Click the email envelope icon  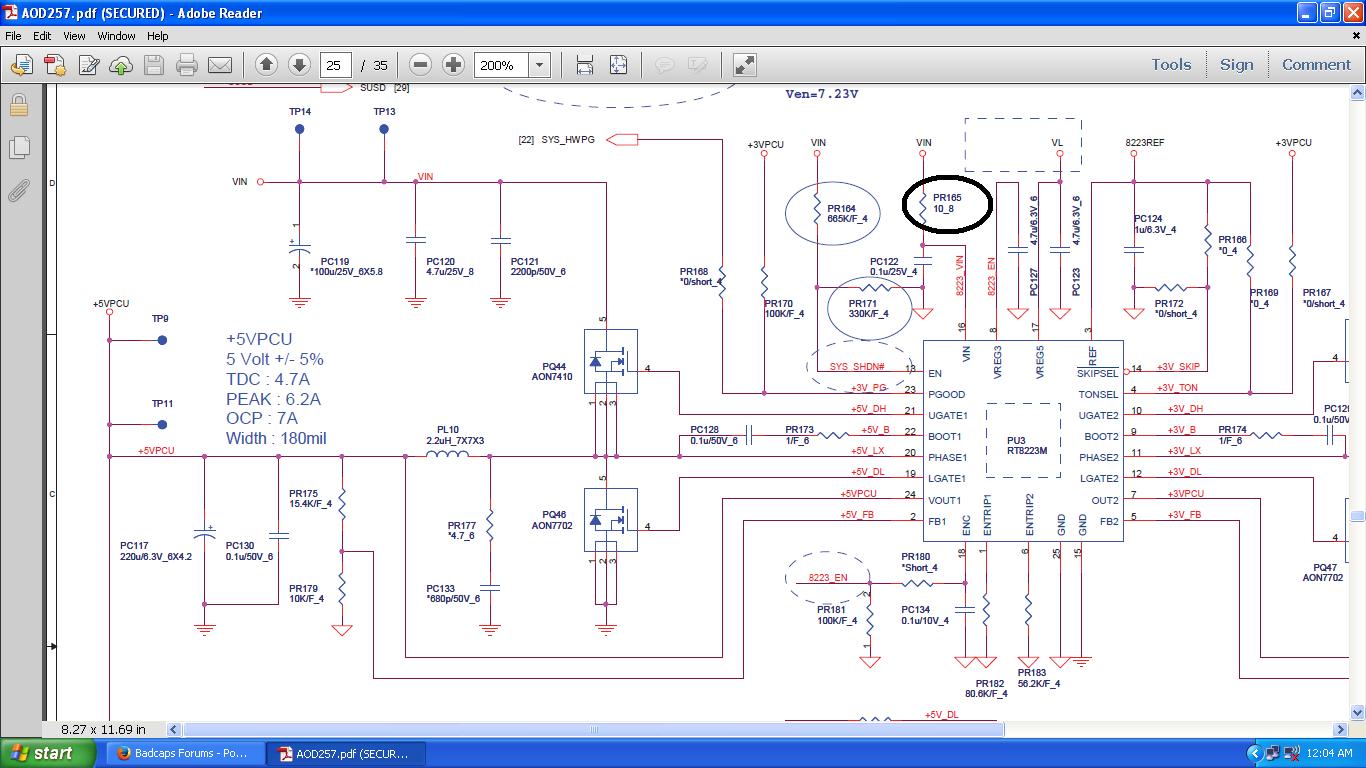pos(220,65)
